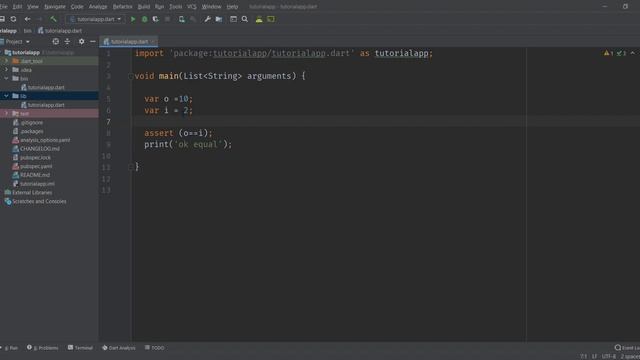Viewport: 640px width, 360px height.
Task: Click the locate/select opened file target icon
Action: 56,42
